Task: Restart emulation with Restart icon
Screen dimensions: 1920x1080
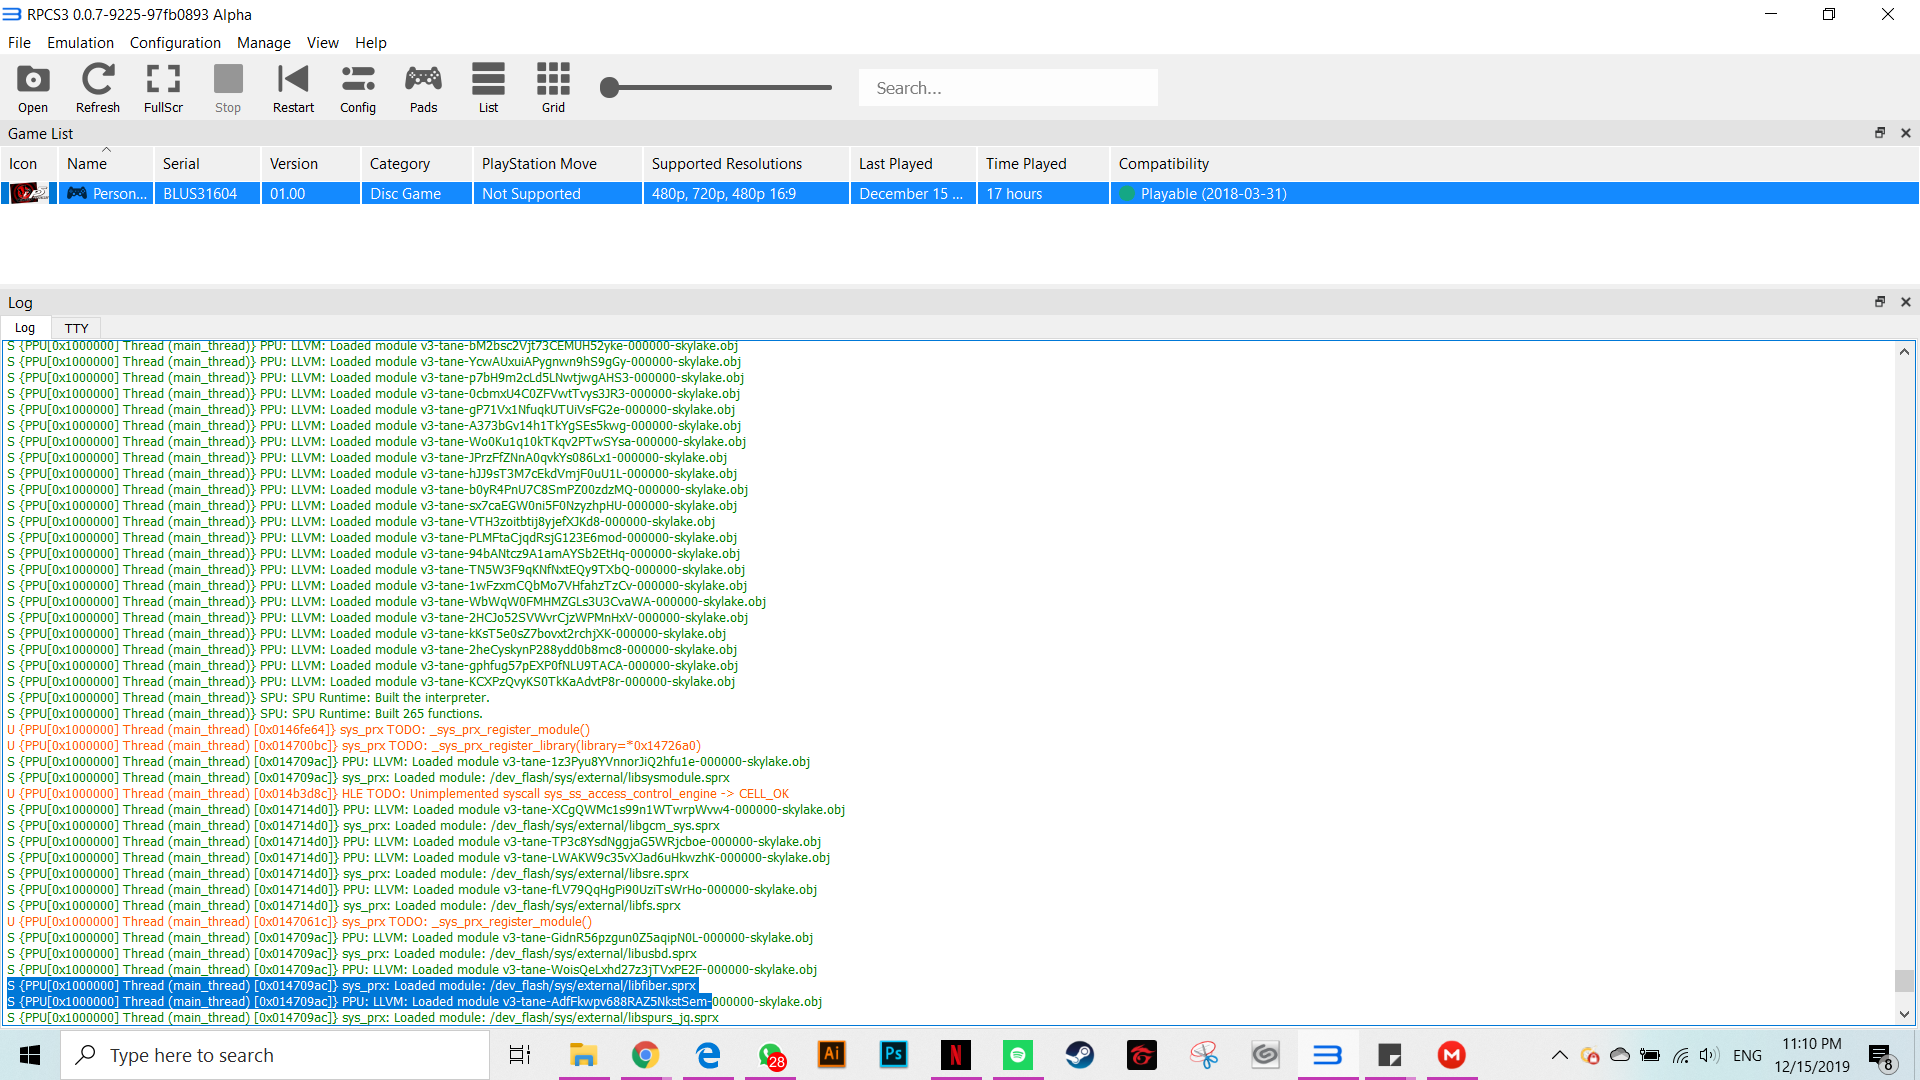Action: coord(293,88)
